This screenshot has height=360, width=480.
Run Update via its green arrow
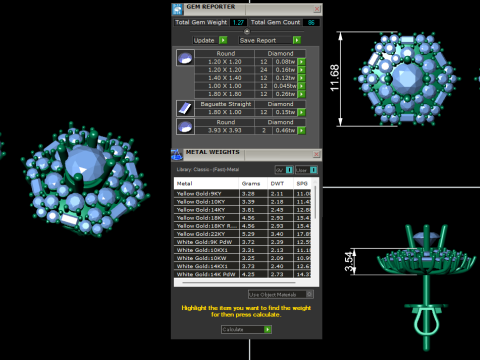click(223, 40)
